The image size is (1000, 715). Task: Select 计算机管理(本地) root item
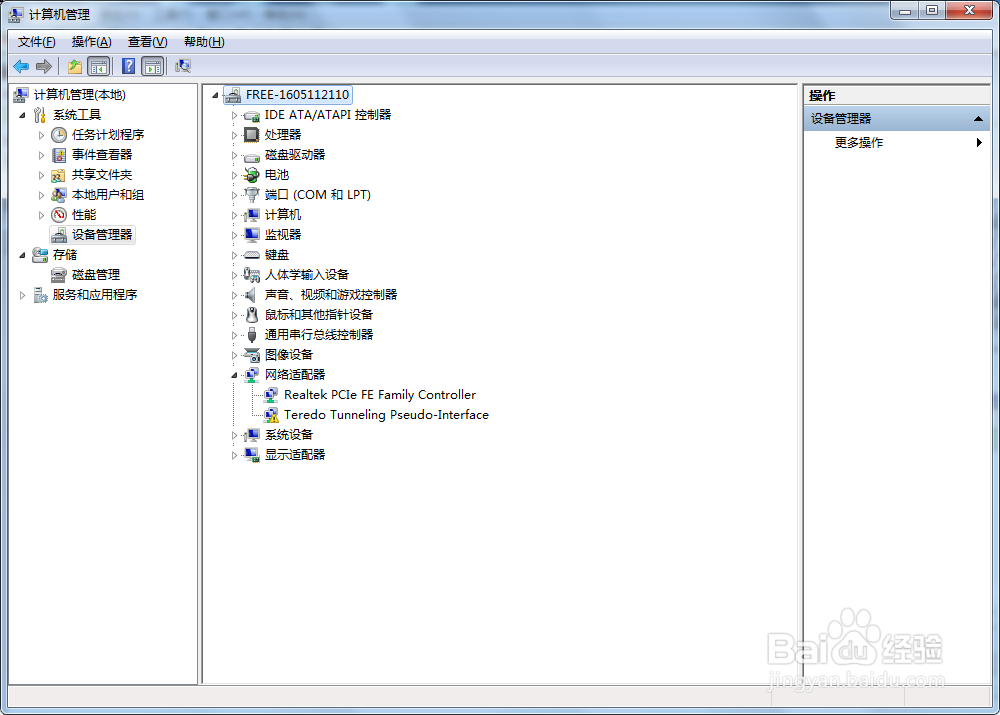click(x=80, y=95)
